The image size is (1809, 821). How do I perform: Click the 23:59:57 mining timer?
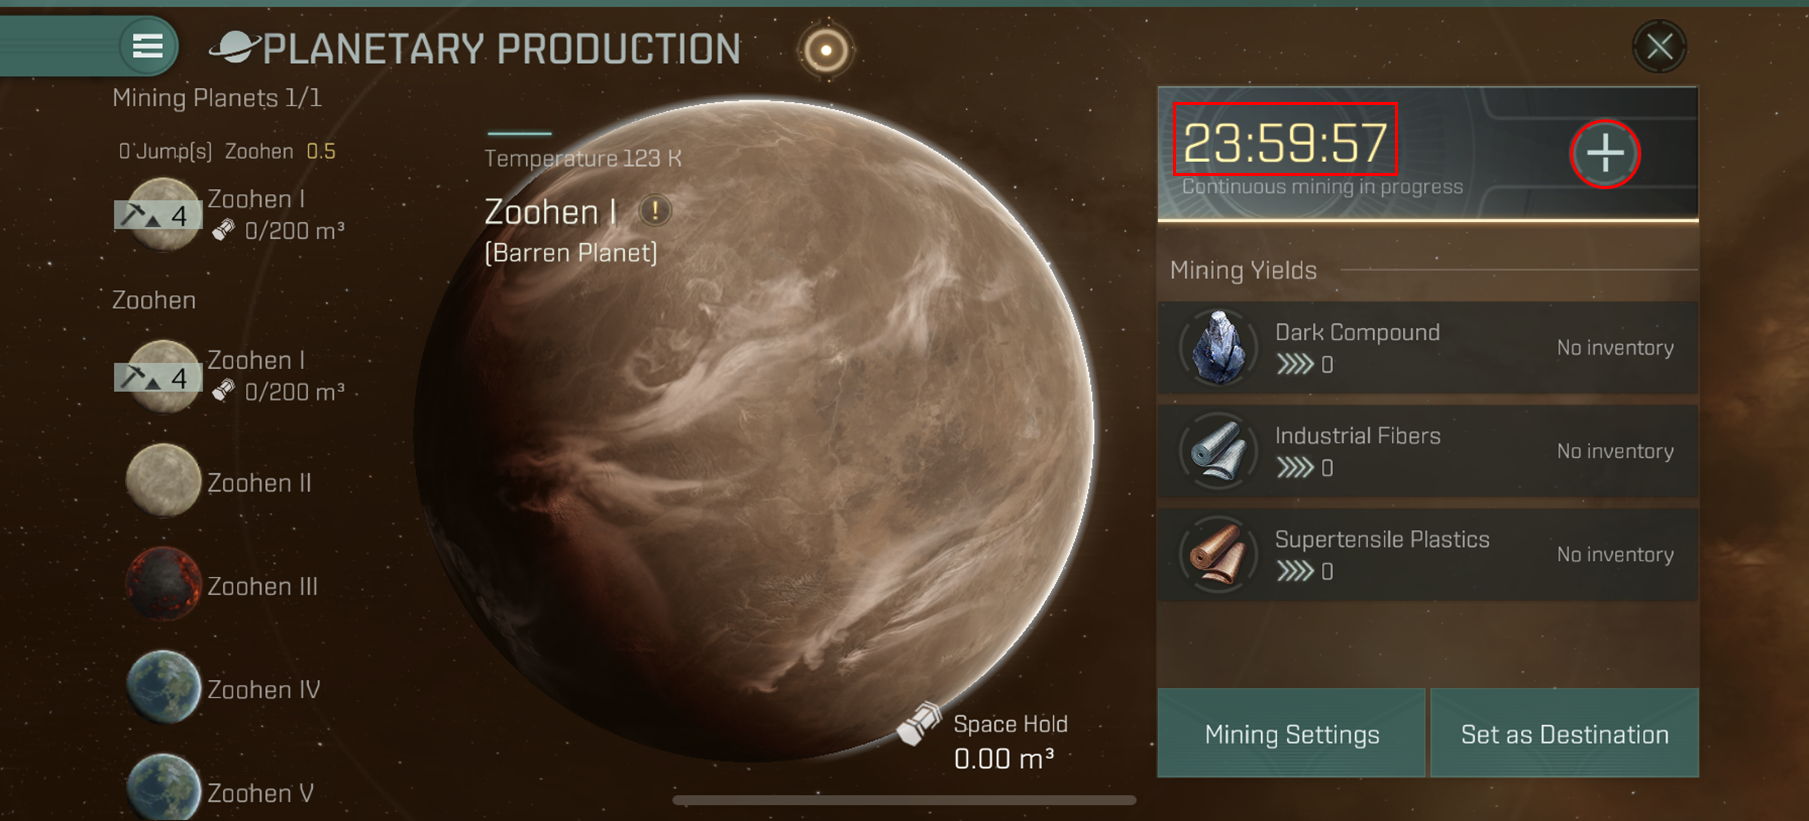1285,144
